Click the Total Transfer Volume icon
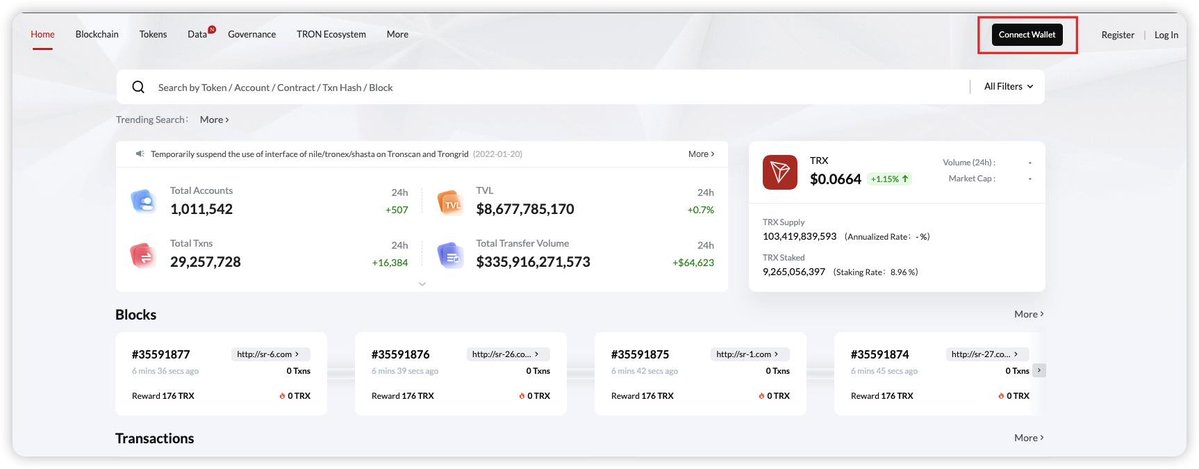The width and height of the screenshot is (1199, 469). click(450, 254)
